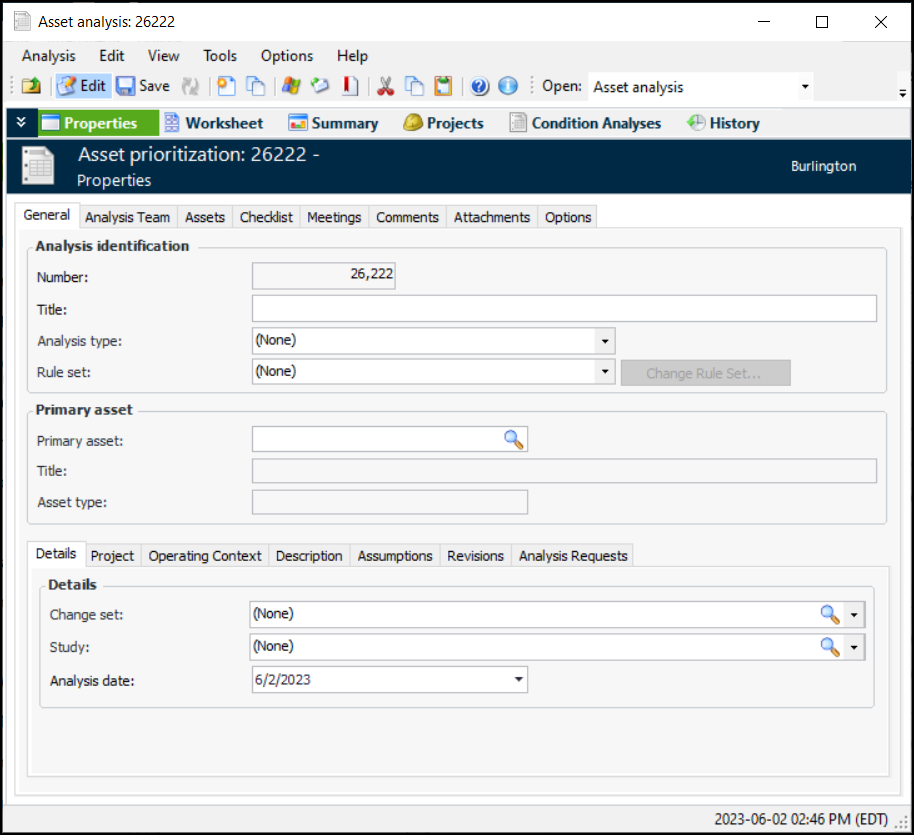This screenshot has width=914, height=835.
Task: Open the Rule set dropdown list
Action: (x=605, y=372)
